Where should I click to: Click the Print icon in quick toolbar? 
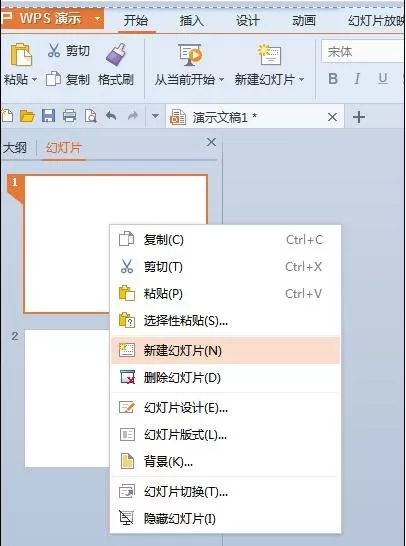point(69,116)
